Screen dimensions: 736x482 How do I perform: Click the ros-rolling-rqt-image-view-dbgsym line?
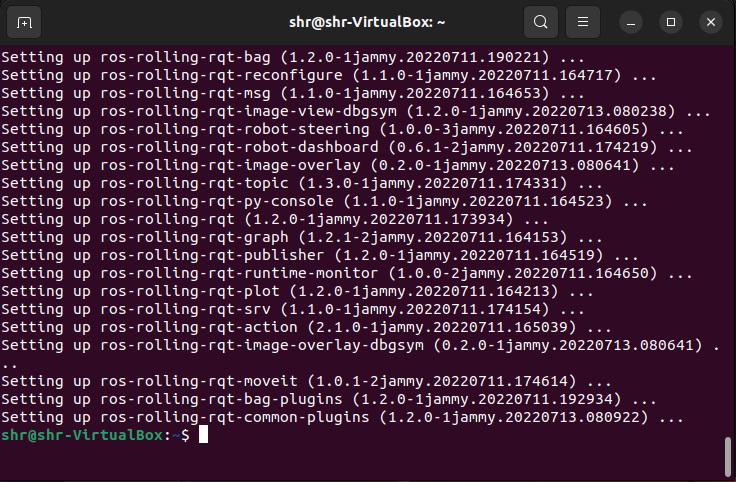tap(356, 111)
